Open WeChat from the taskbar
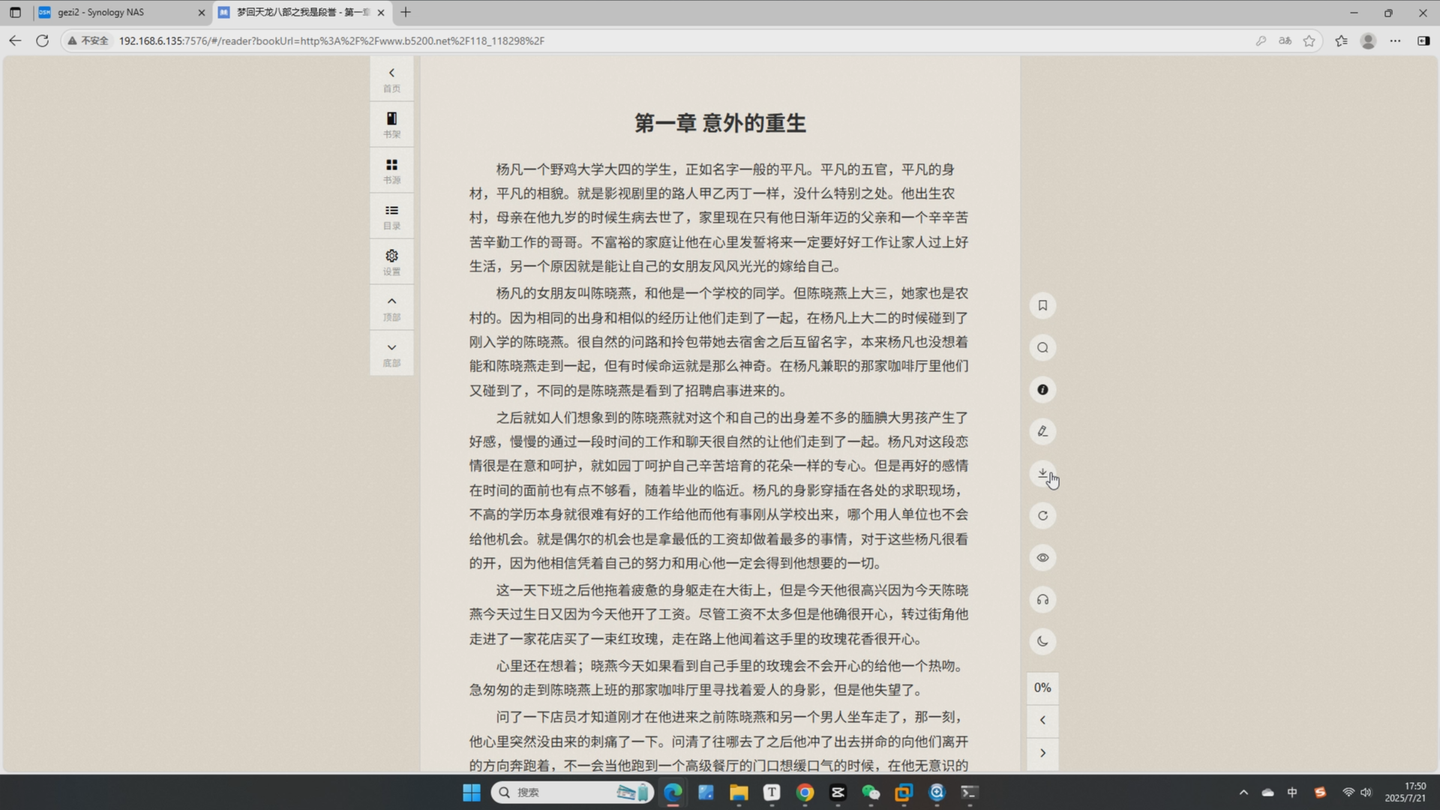The width and height of the screenshot is (1440, 810). coord(871,792)
